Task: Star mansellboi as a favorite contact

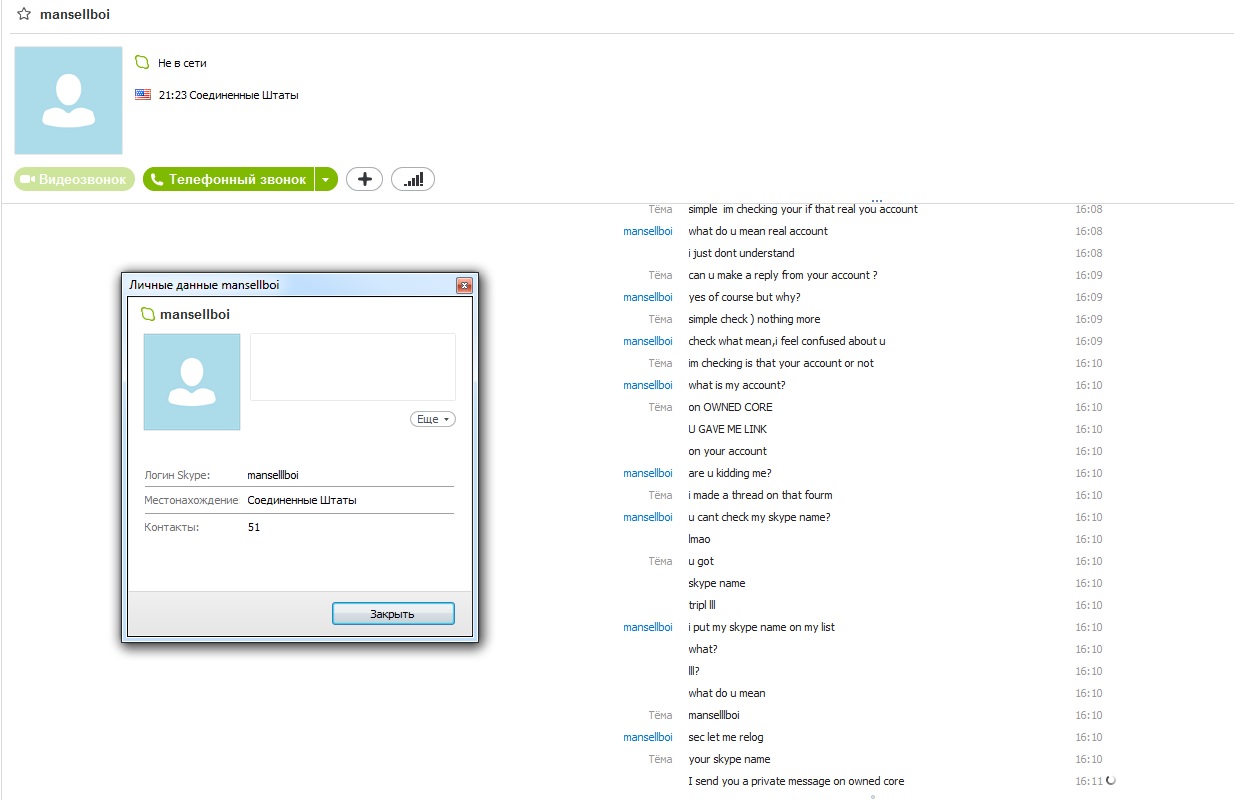Action: click(24, 15)
